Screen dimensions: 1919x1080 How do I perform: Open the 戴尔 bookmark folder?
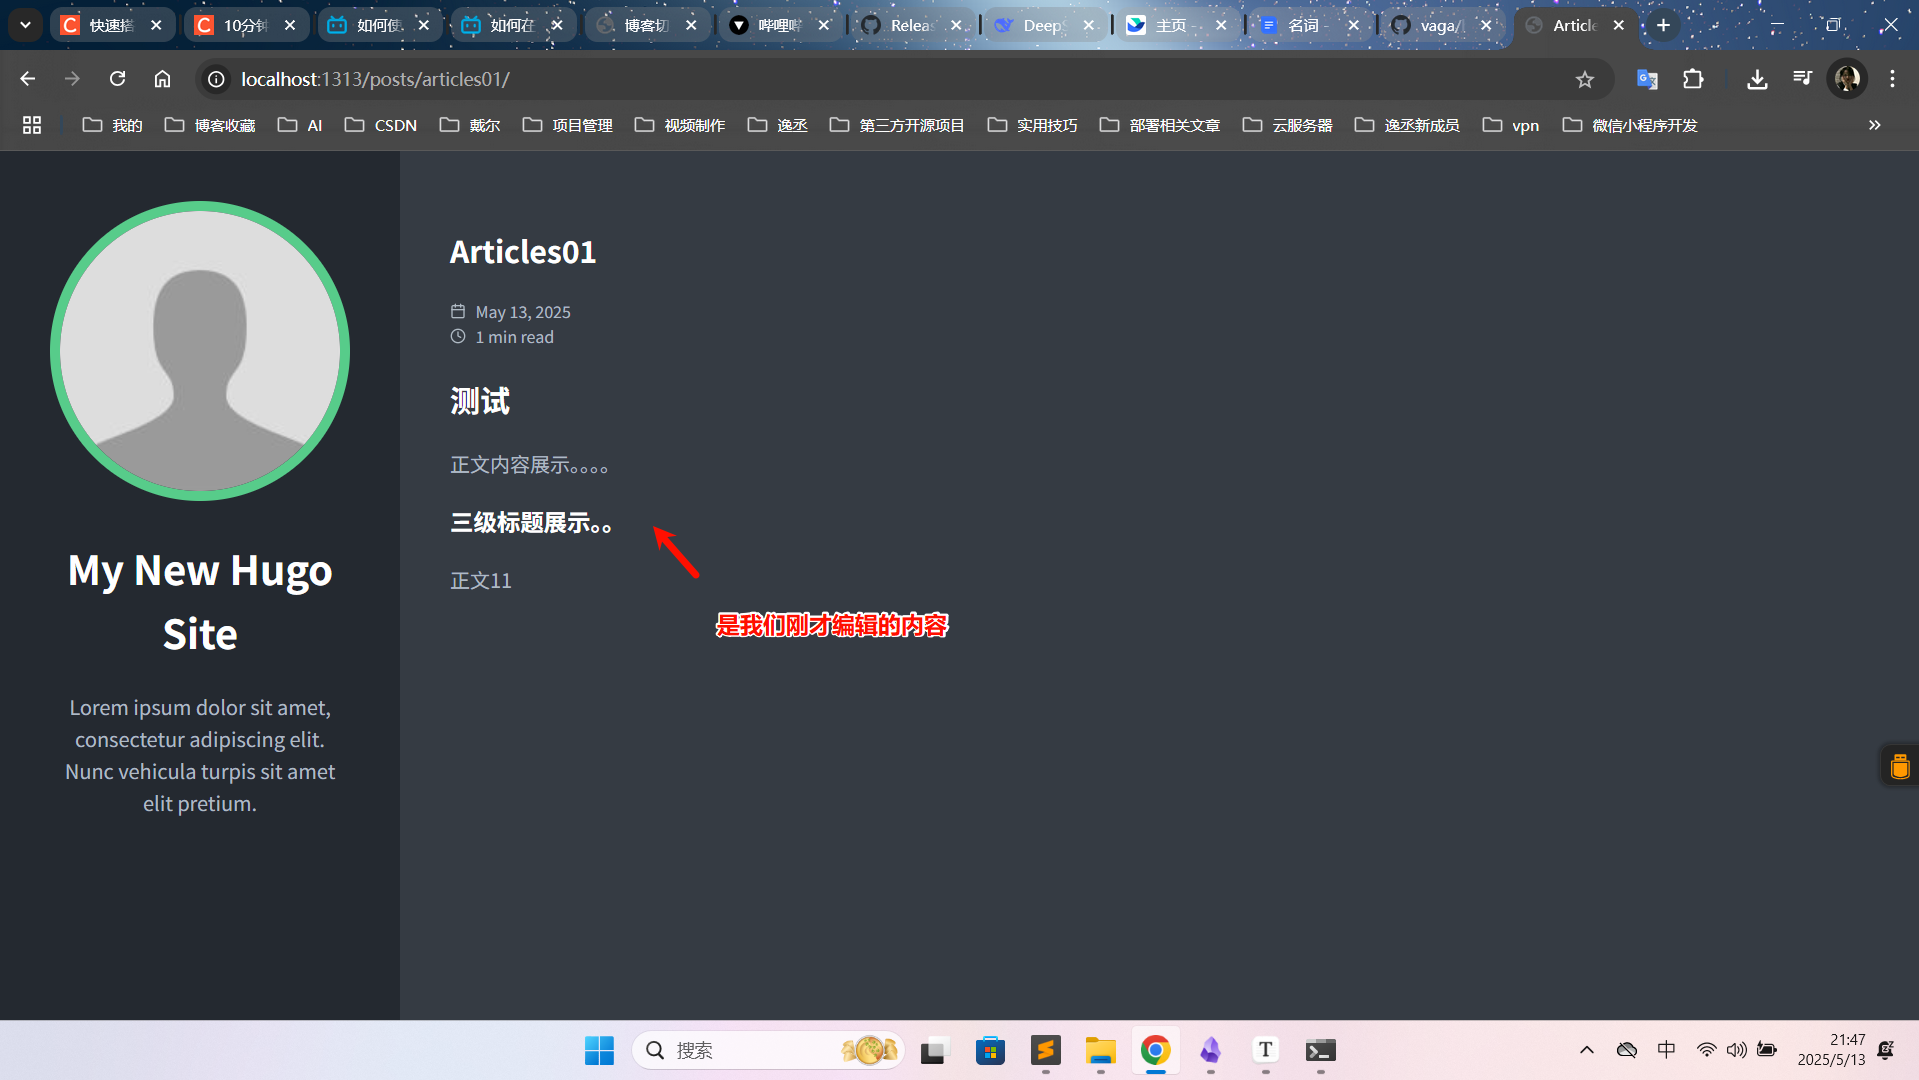[x=470, y=125]
